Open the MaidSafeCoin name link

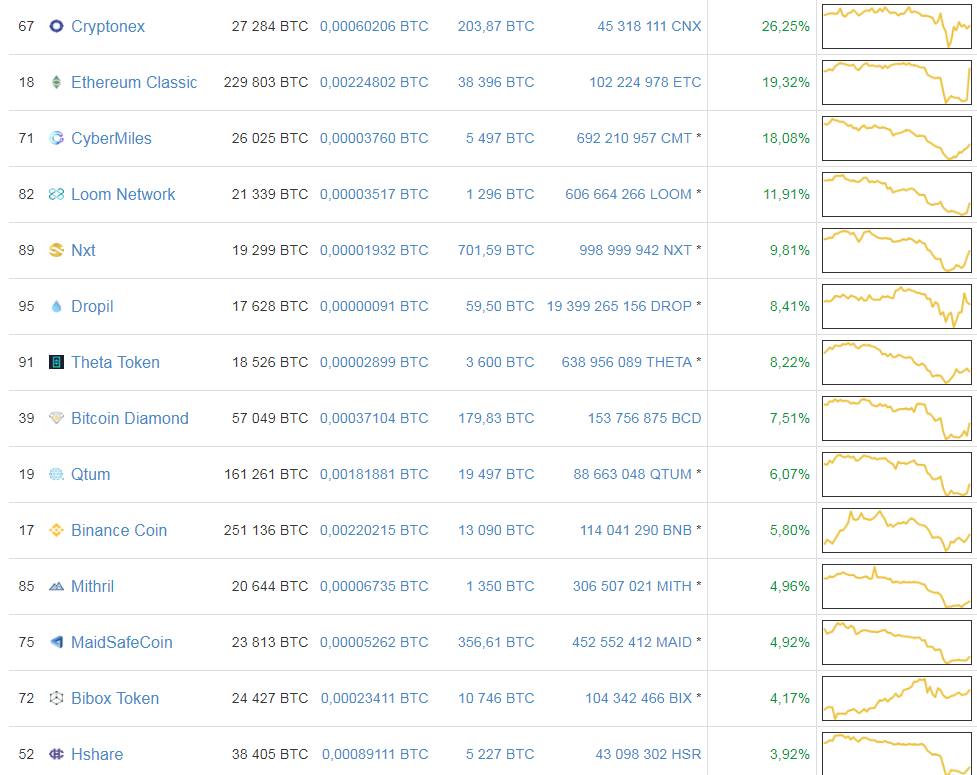point(122,642)
